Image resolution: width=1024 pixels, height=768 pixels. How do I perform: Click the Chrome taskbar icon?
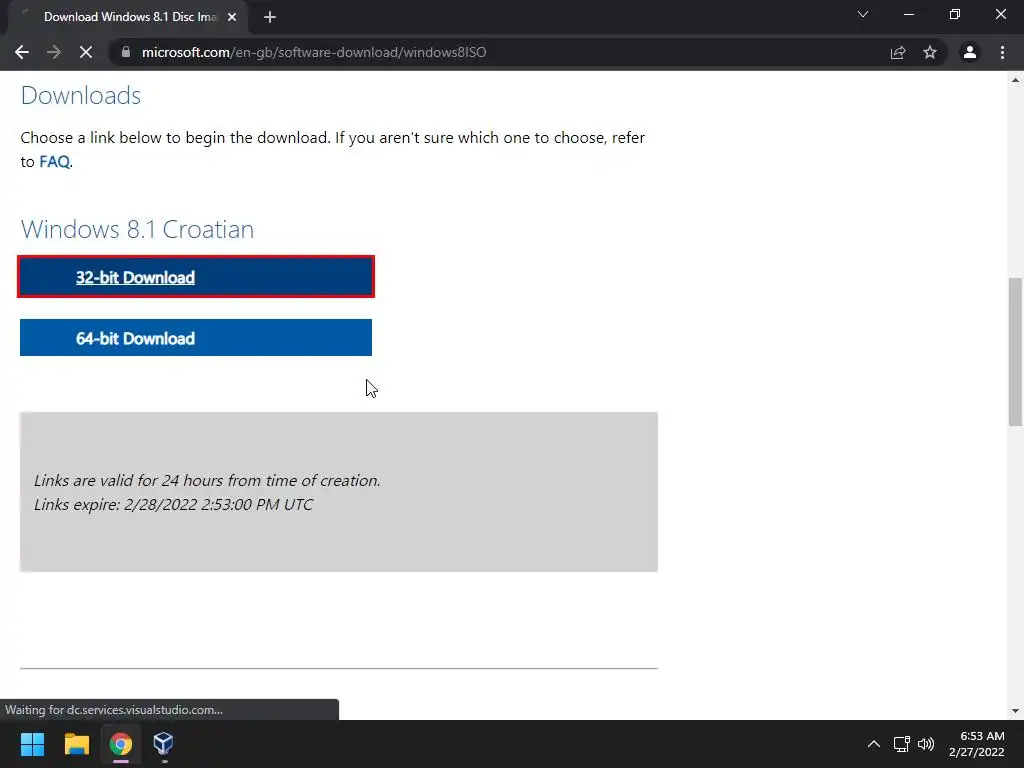point(121,744)
